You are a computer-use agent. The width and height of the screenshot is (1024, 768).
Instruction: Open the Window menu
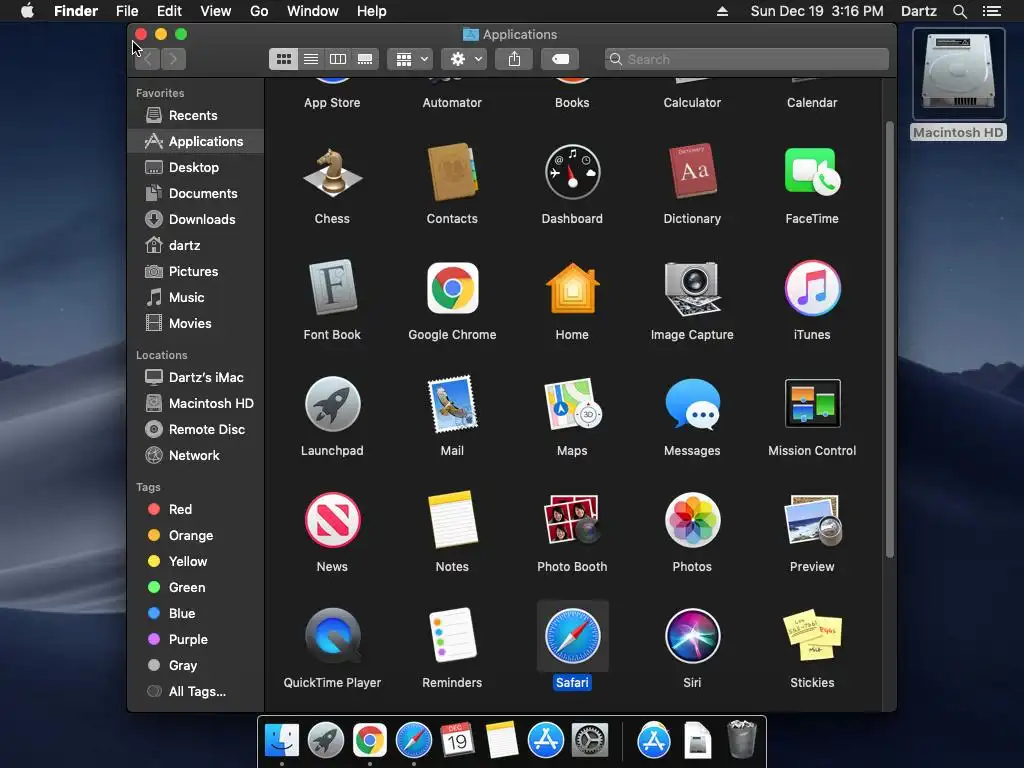(313, 11)
